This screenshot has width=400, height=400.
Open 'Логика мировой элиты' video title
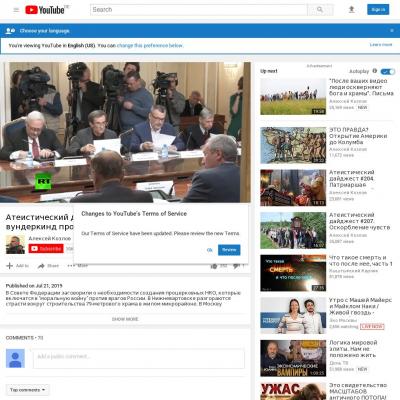353,349
